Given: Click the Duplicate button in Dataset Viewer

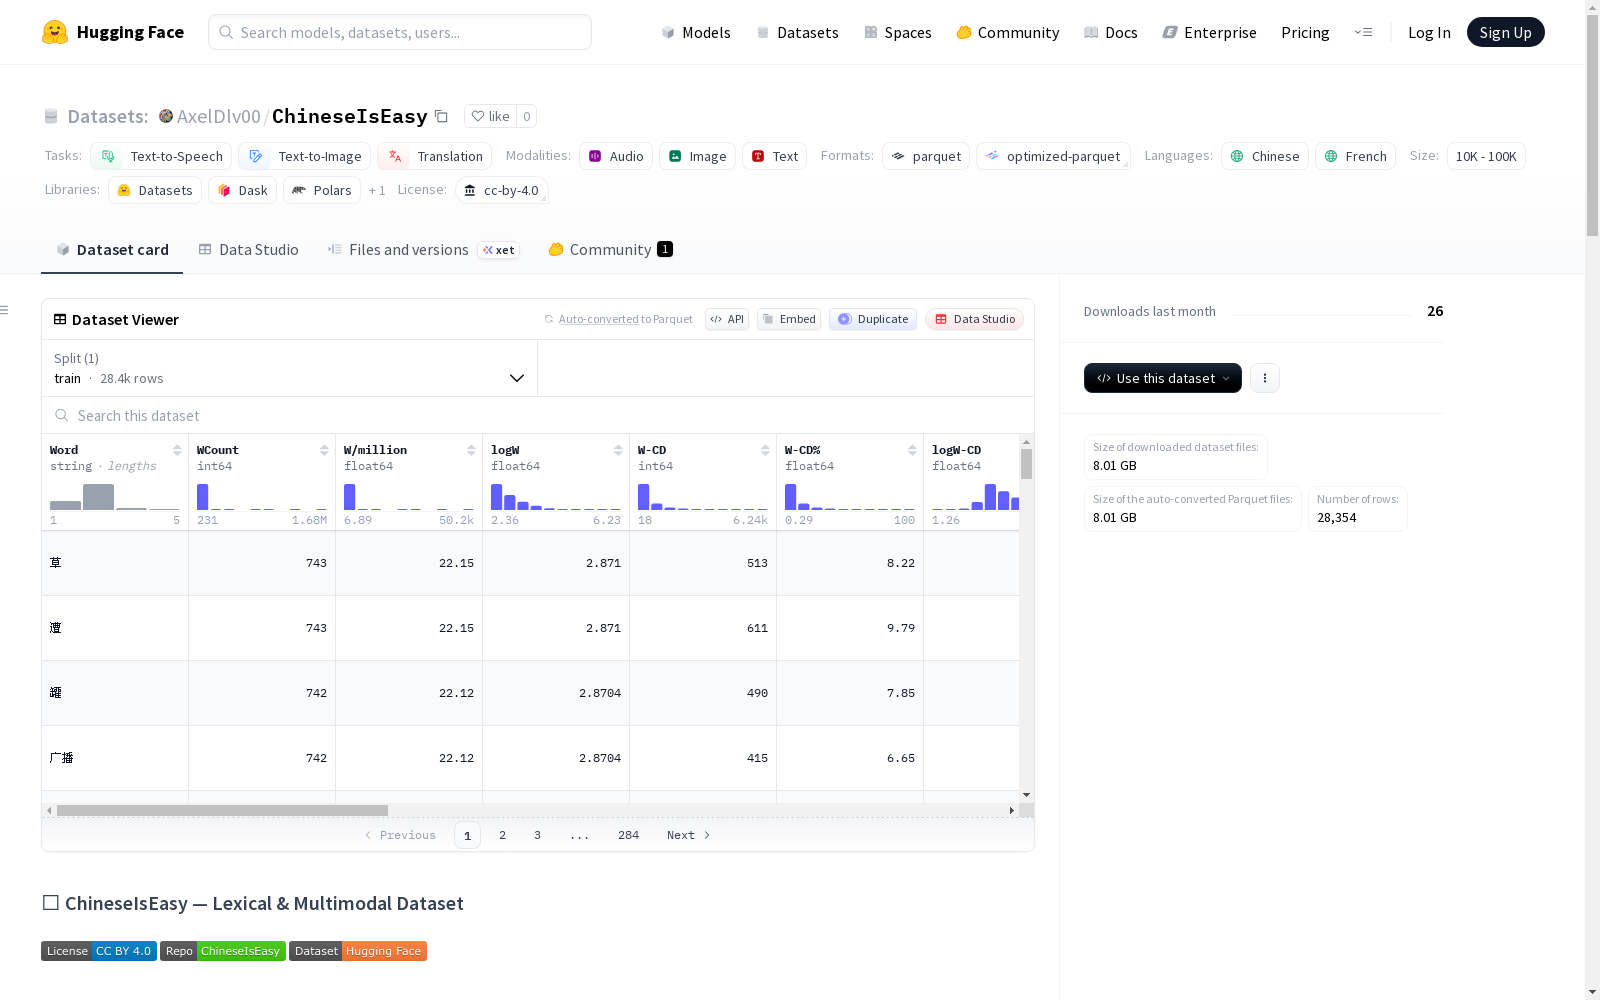Looking at the screenshot, I should coord(873,319).
